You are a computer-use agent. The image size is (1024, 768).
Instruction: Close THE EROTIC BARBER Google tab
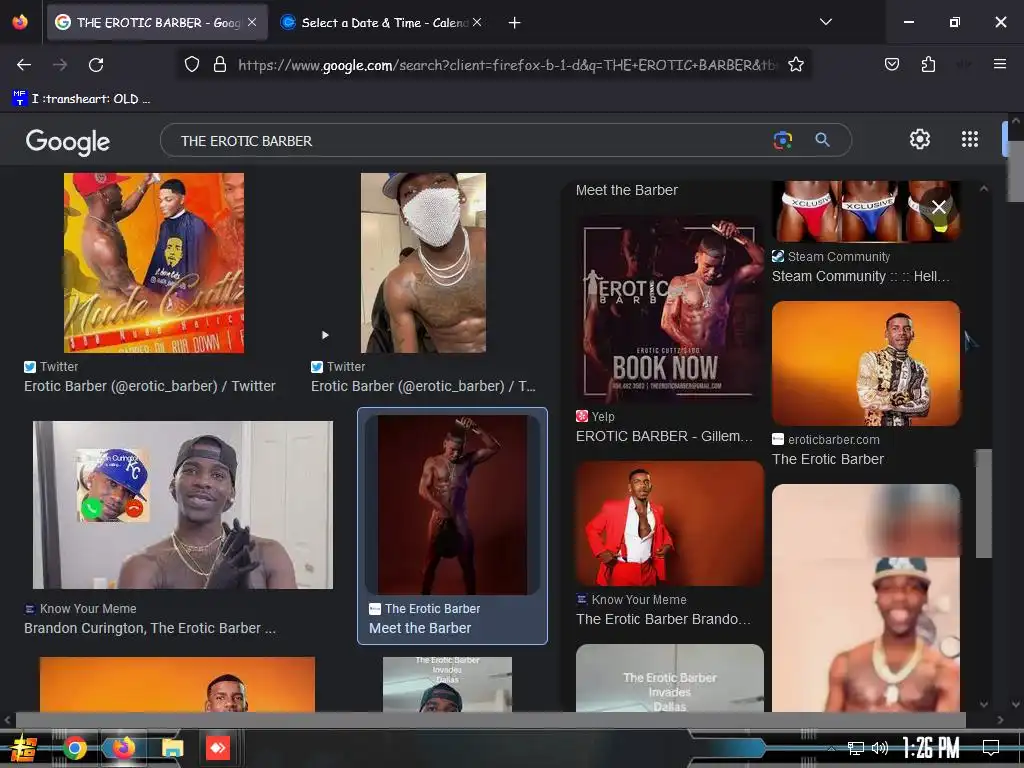pyautogui.click(x=252, y=23)
